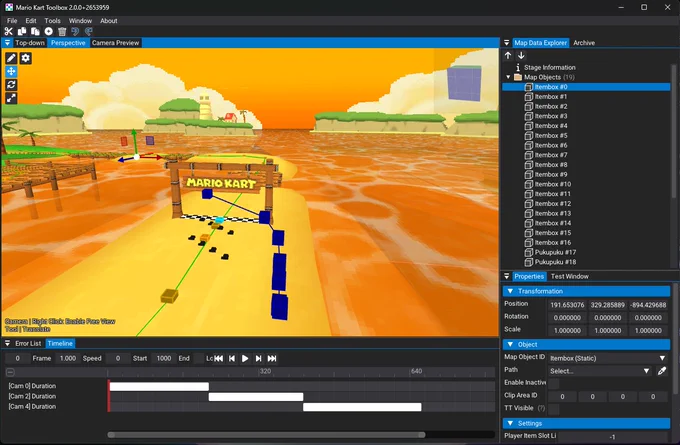Collapse the Settings section
680x445 pixels.
(x=510, y=423)
